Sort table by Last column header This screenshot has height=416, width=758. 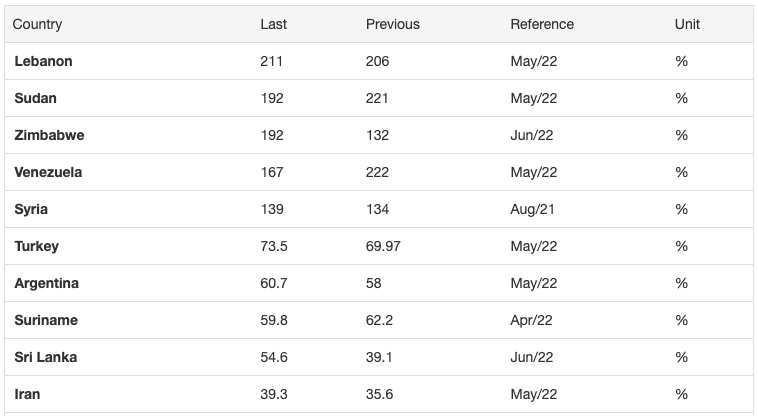pos(274,24)
